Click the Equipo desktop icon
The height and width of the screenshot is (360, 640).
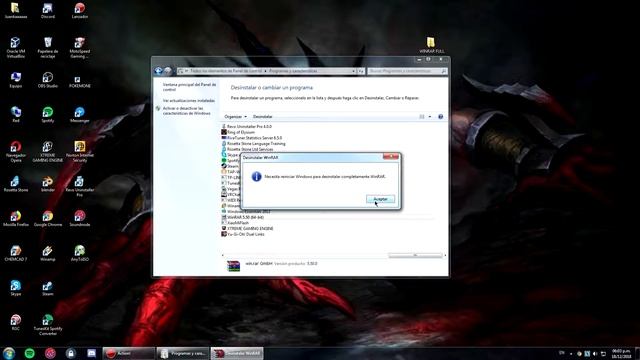click(x=16, y=80)
